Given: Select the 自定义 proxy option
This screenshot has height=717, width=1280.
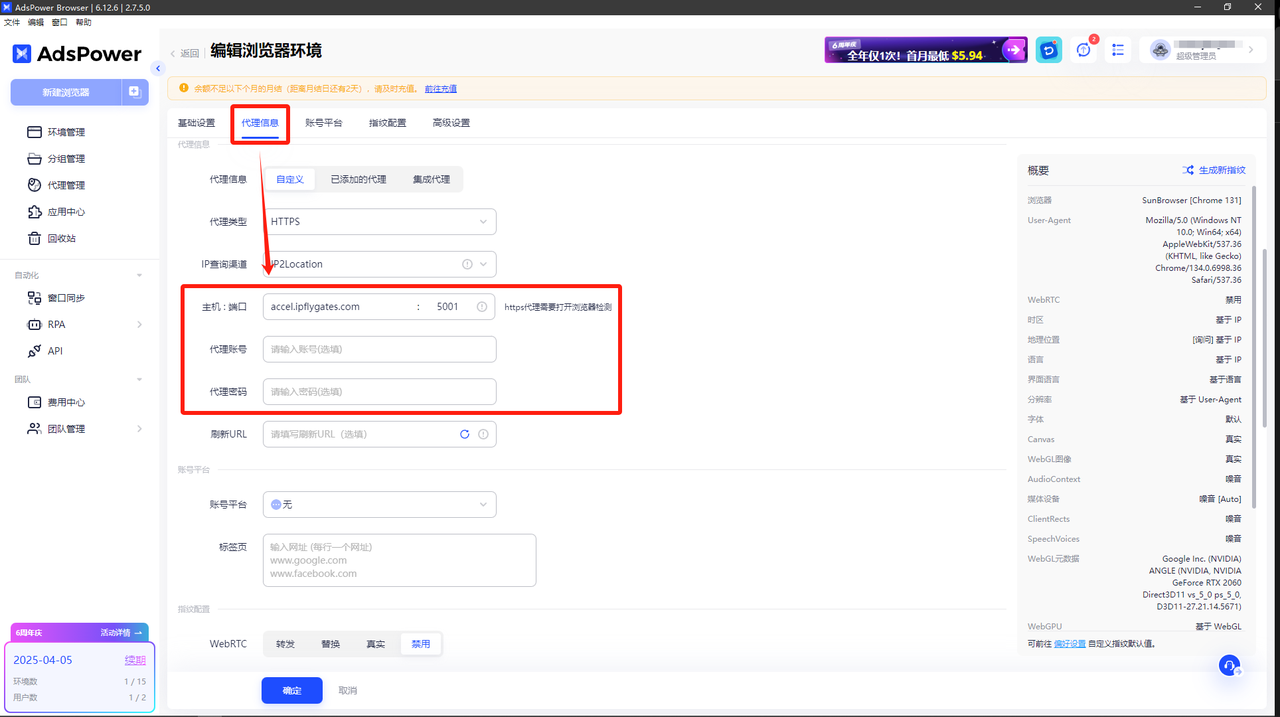Looking at the screenshot, I should point(290,179).
